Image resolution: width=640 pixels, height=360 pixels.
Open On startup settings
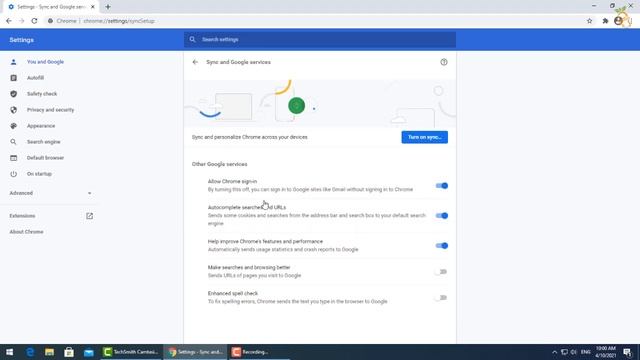tap(39, 174)
